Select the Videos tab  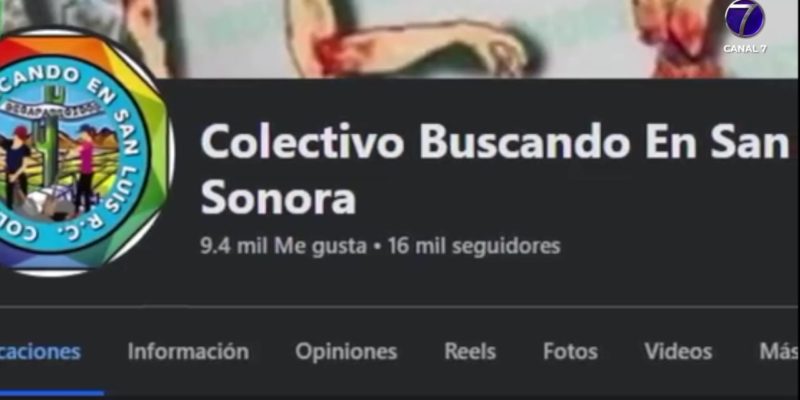tap(678, 352)
